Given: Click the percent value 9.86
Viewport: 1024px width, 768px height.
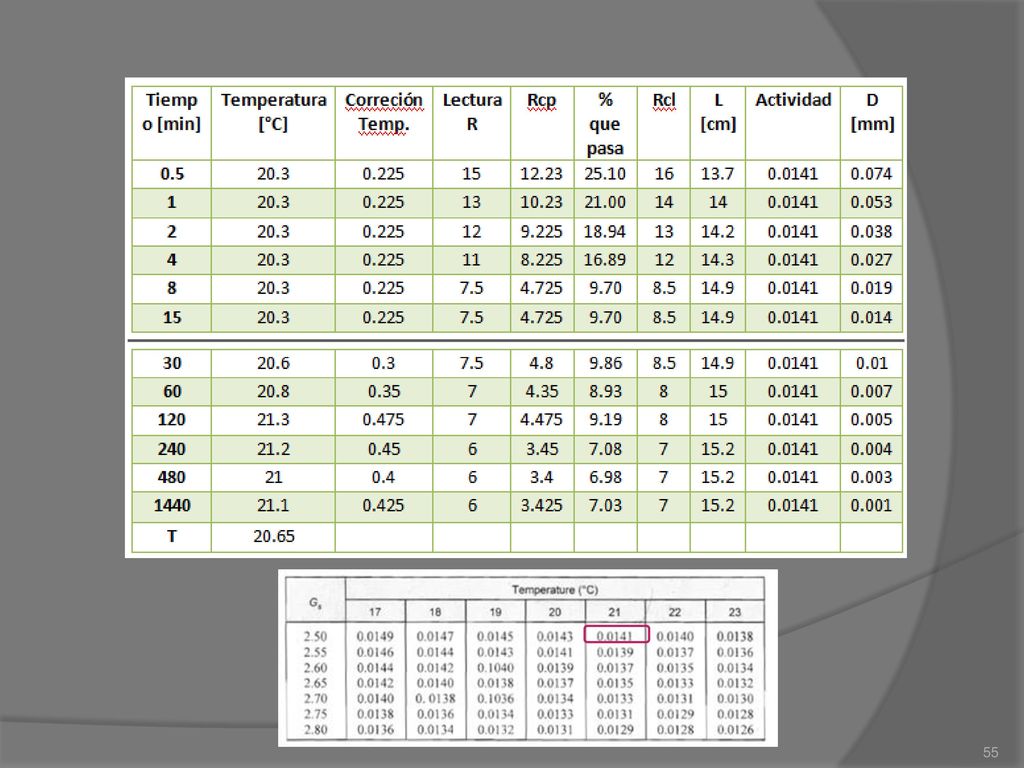Looking at the screenshot, I should click(x=605, y=363).
